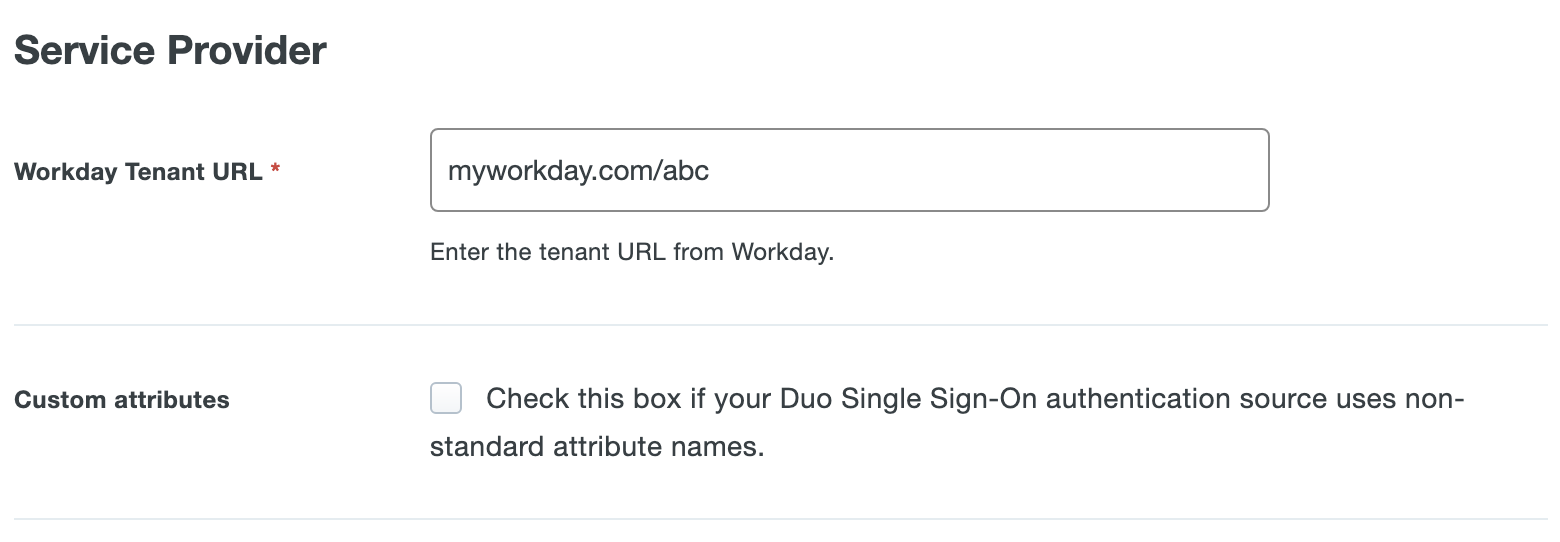Click the Custom attributes label
Viewport: 1560px width, 542px height.
pyautogui.click(x=122, y=400)
